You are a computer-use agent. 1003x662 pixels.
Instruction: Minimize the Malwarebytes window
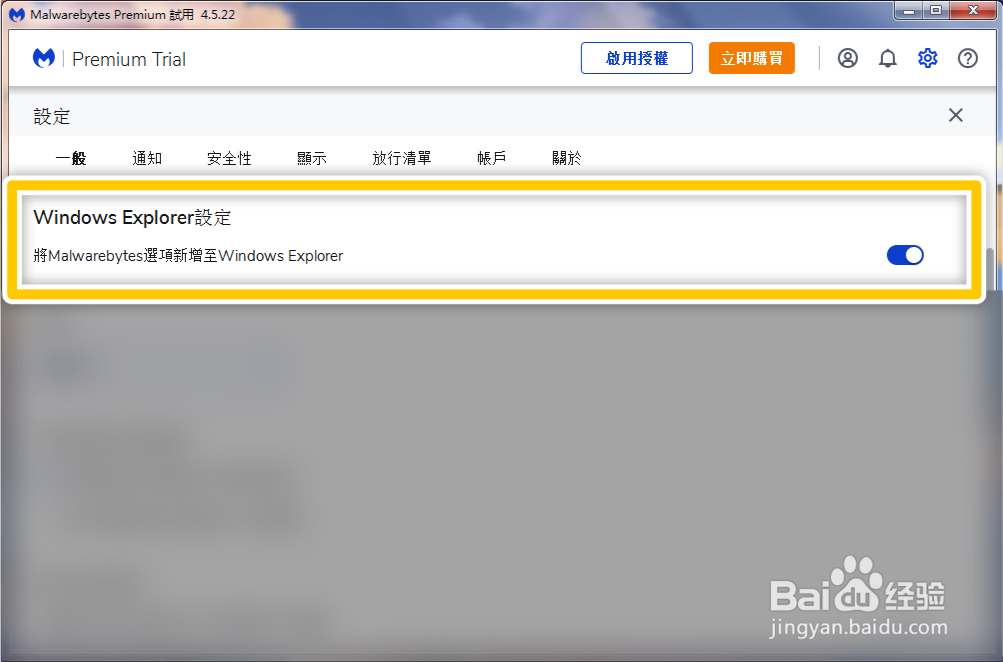coord(908,11)
